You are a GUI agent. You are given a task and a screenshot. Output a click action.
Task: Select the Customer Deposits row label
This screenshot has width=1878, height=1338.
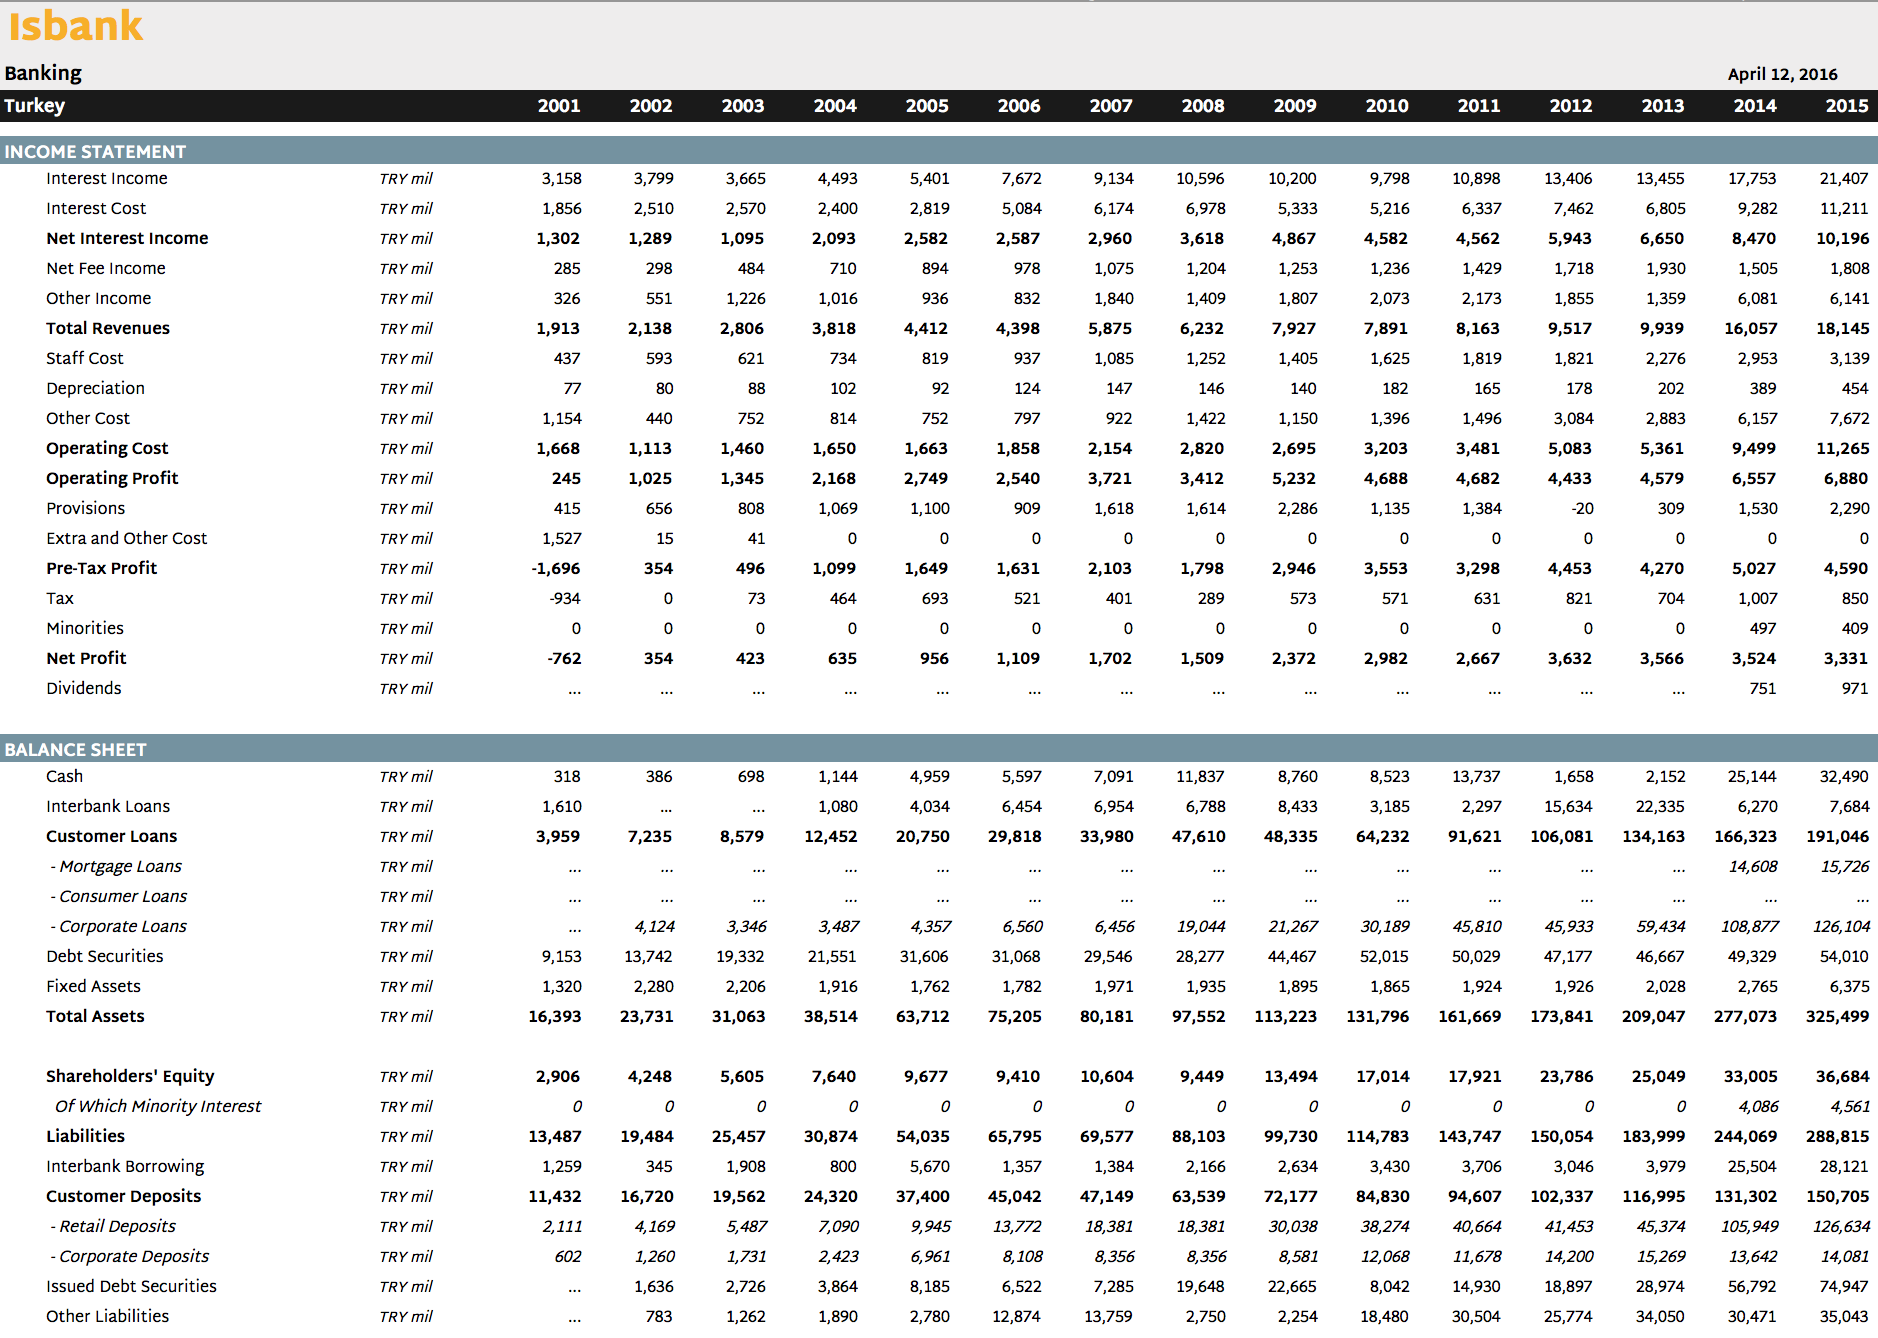point(124,1196)
